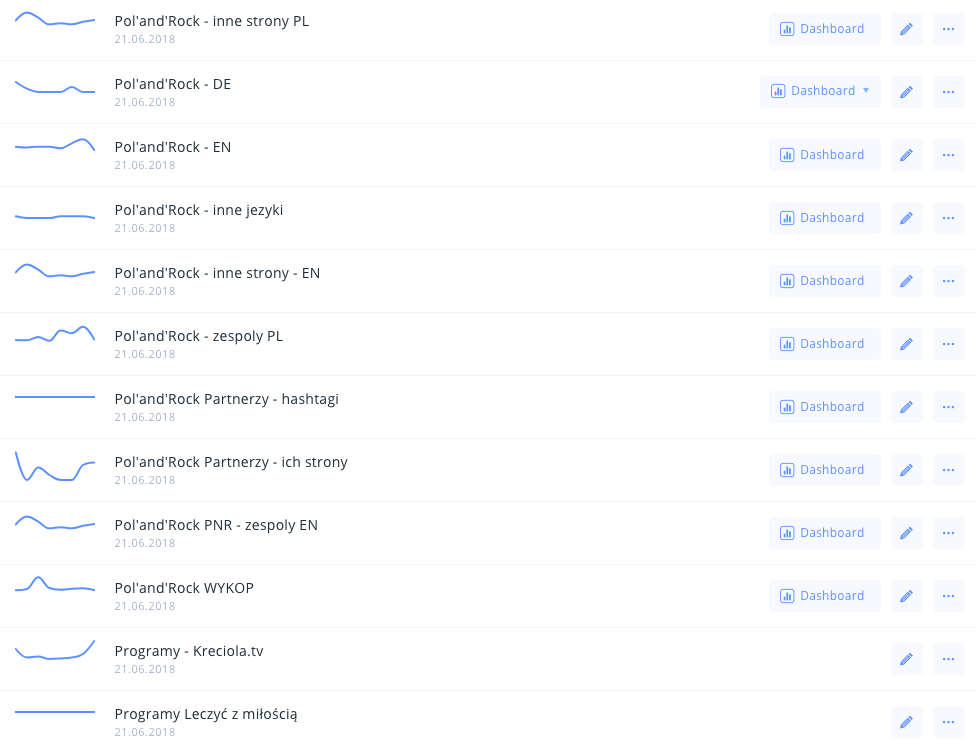Viewport: 976px width, 748px height.
Task: Click the trend graph for Pol'and'Rock - zespoly PL
Action: click(55, 335)
